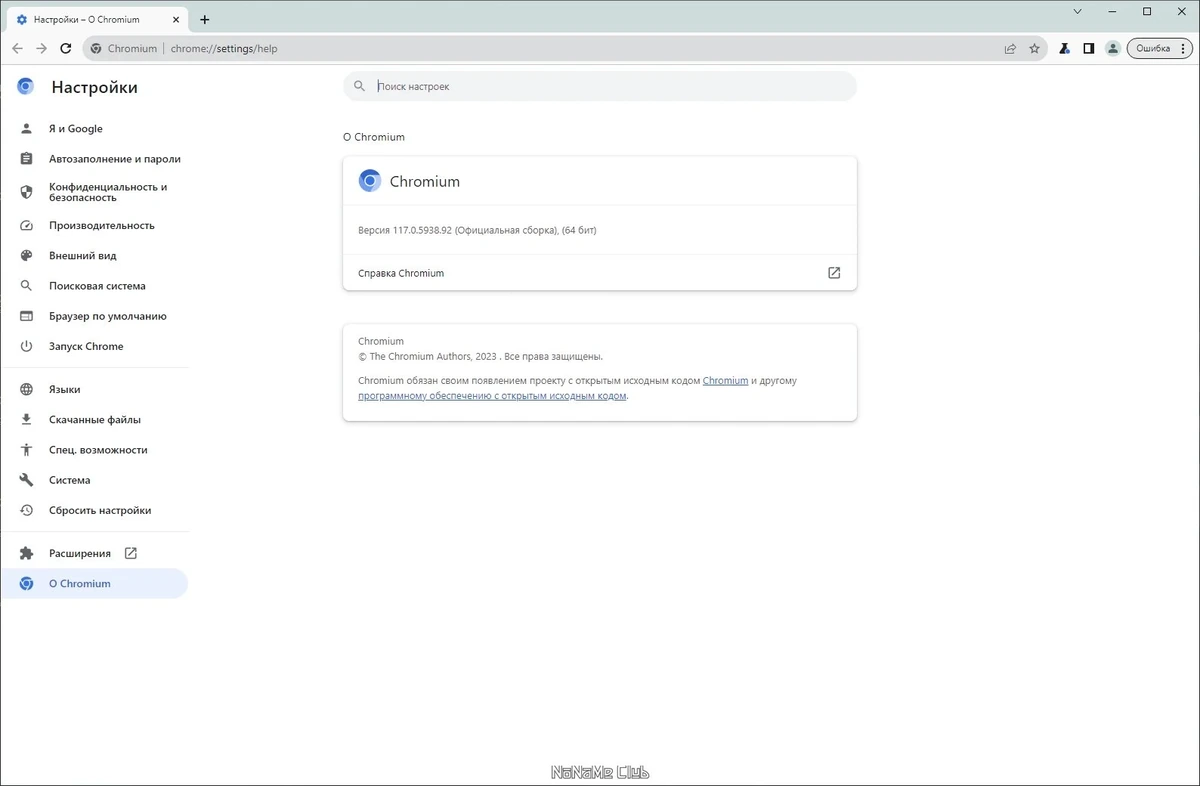
Task: Select Запуск Chrome in the sidebar
Action: (94, 346)
